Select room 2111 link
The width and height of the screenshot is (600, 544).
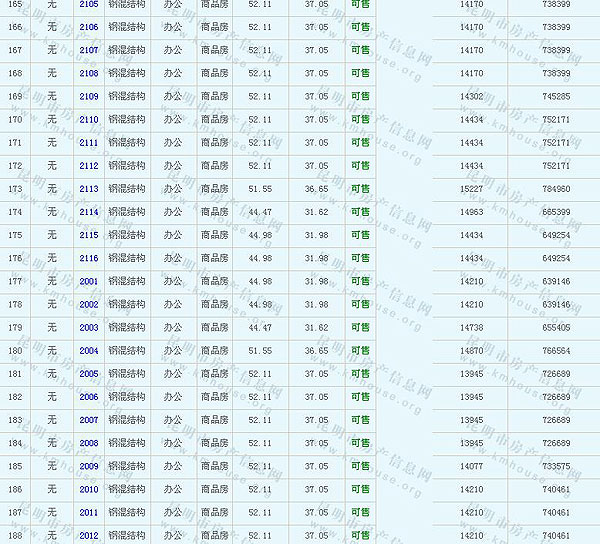coord(88,143)
